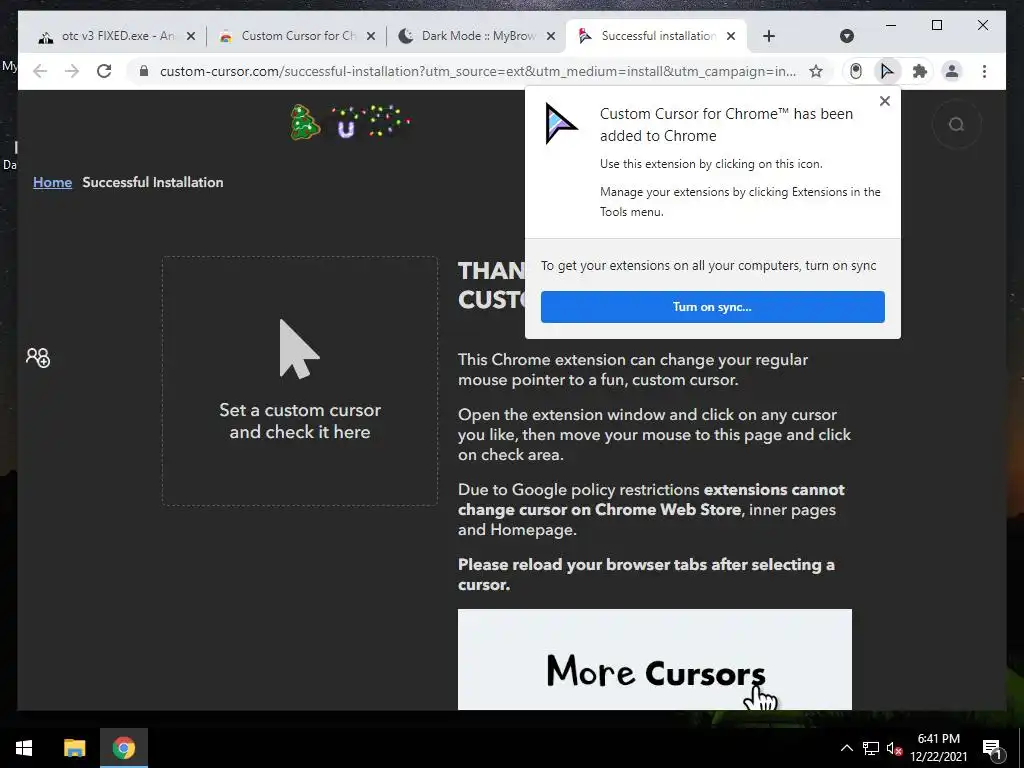Open the Windows Start menu
The image size is (1024, 768).
click(24, 748)
